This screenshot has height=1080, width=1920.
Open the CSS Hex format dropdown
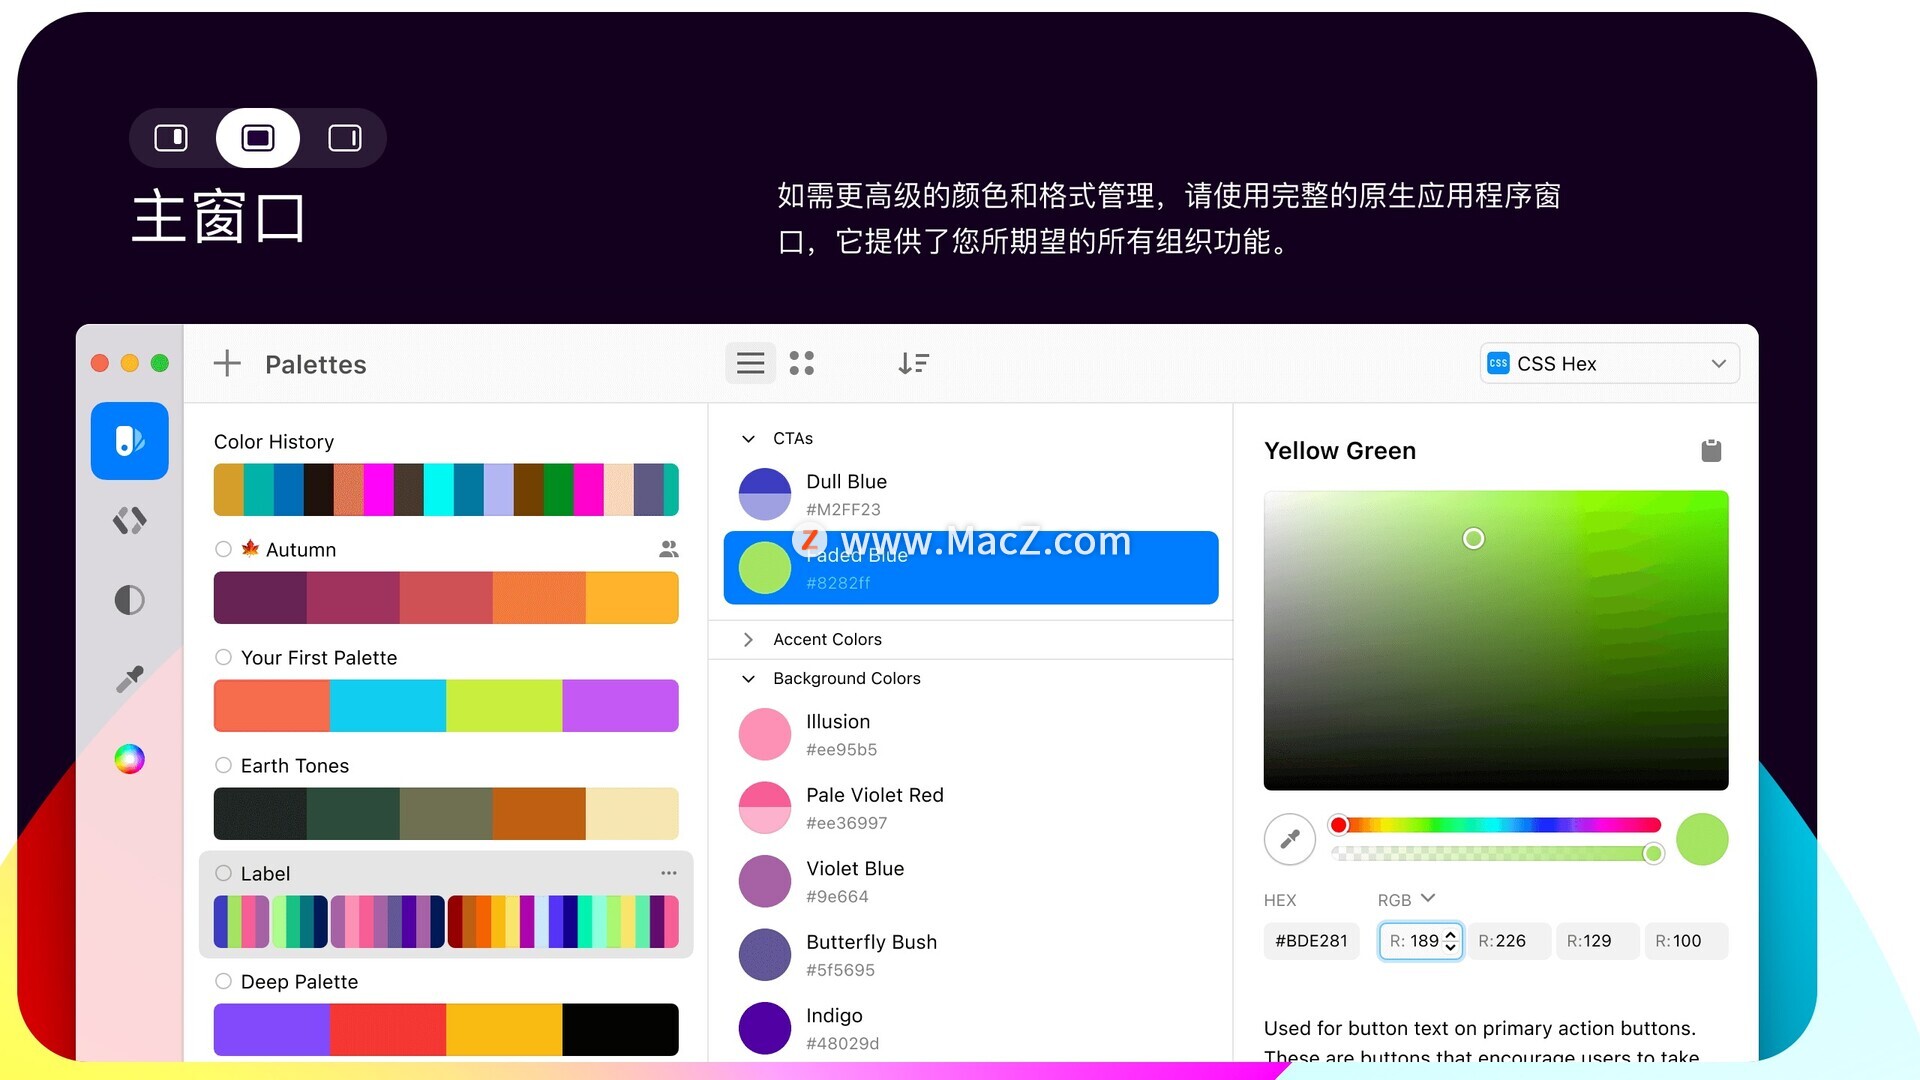click(1609, 363)
